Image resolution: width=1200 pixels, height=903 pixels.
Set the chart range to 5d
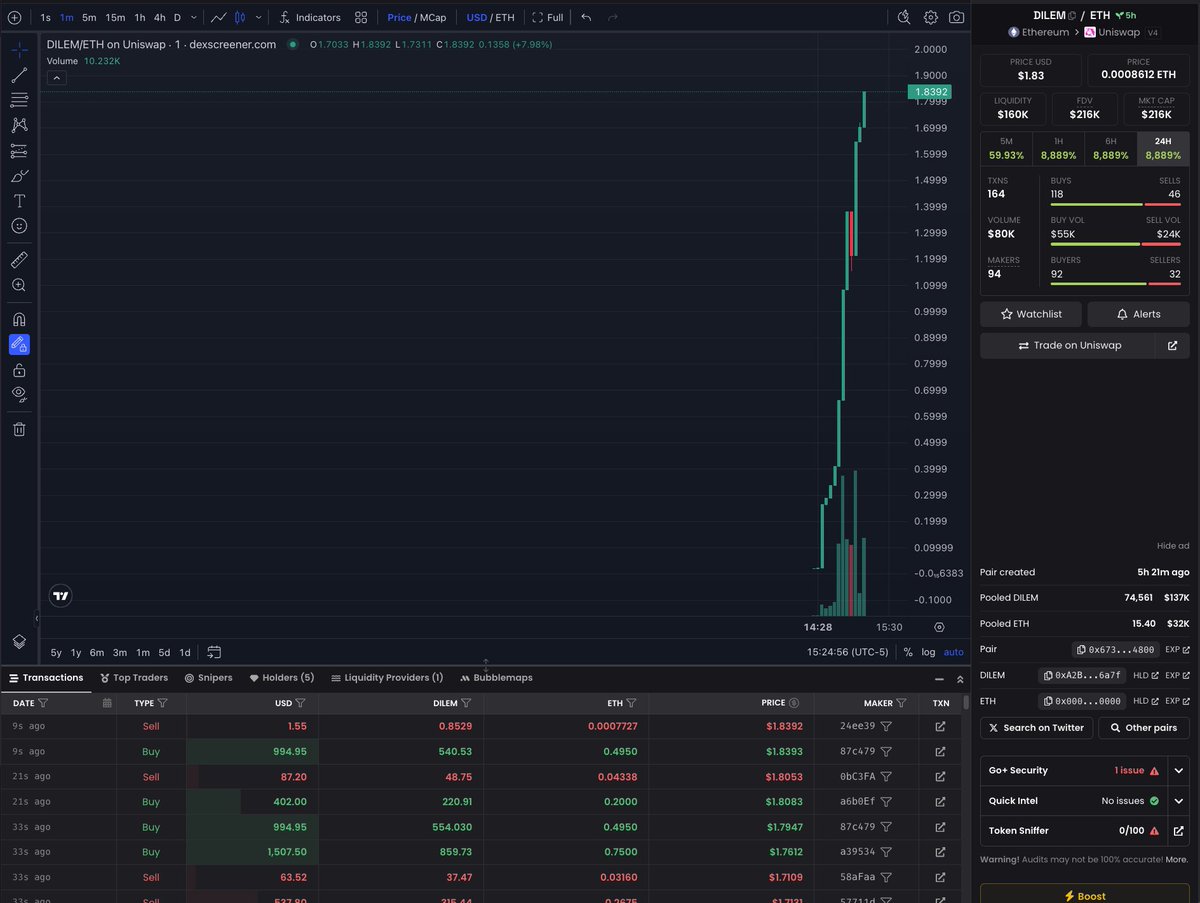164,652
